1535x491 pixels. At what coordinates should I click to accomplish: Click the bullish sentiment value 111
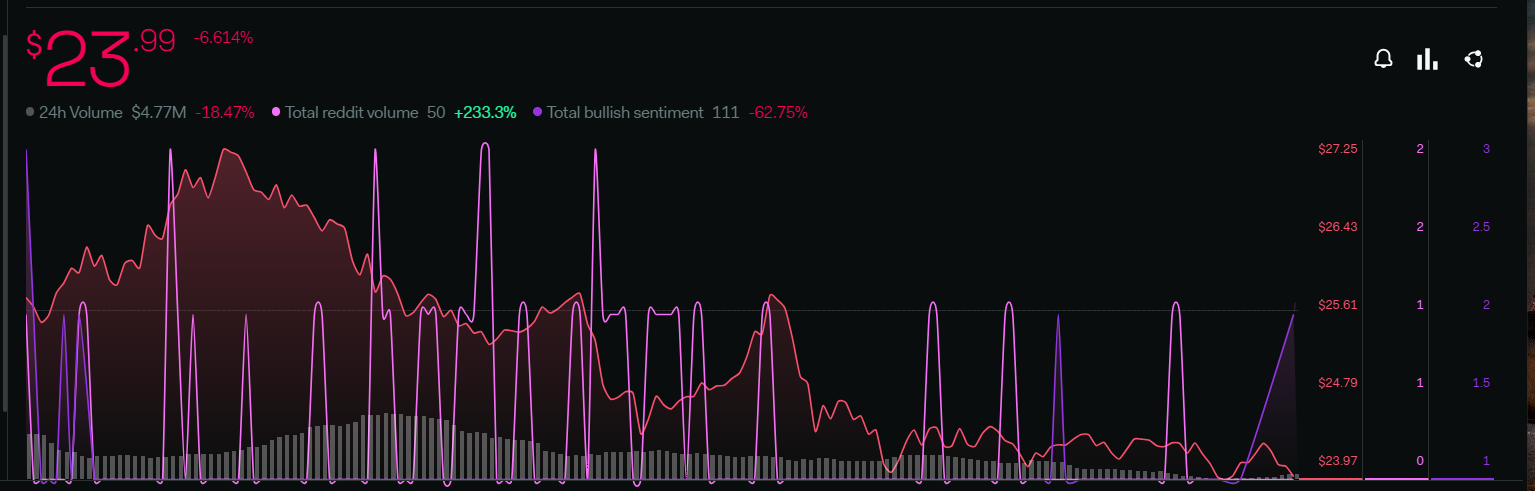pos(725,113)
